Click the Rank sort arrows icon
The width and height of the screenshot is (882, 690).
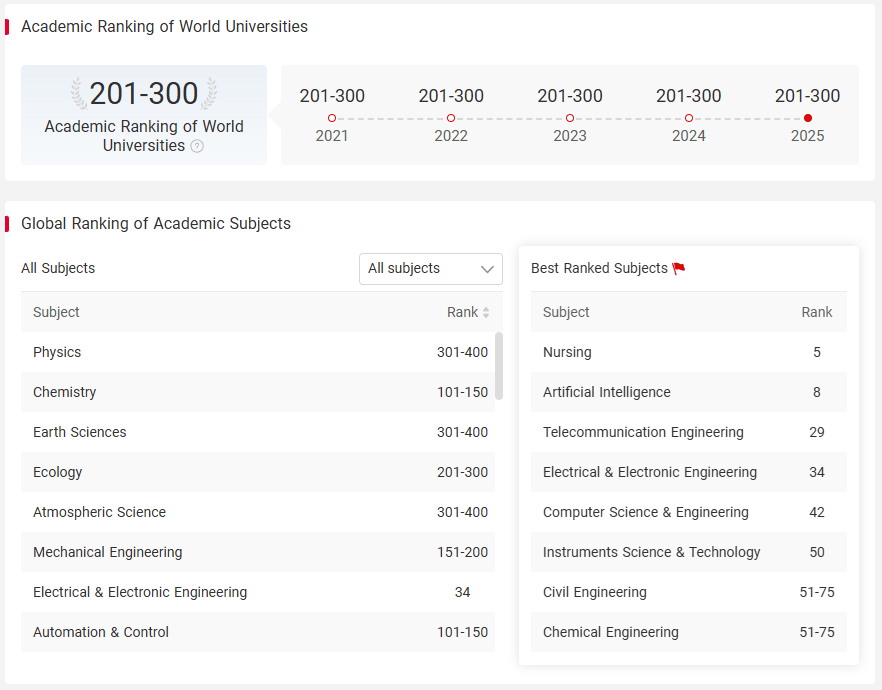(486, 313)
